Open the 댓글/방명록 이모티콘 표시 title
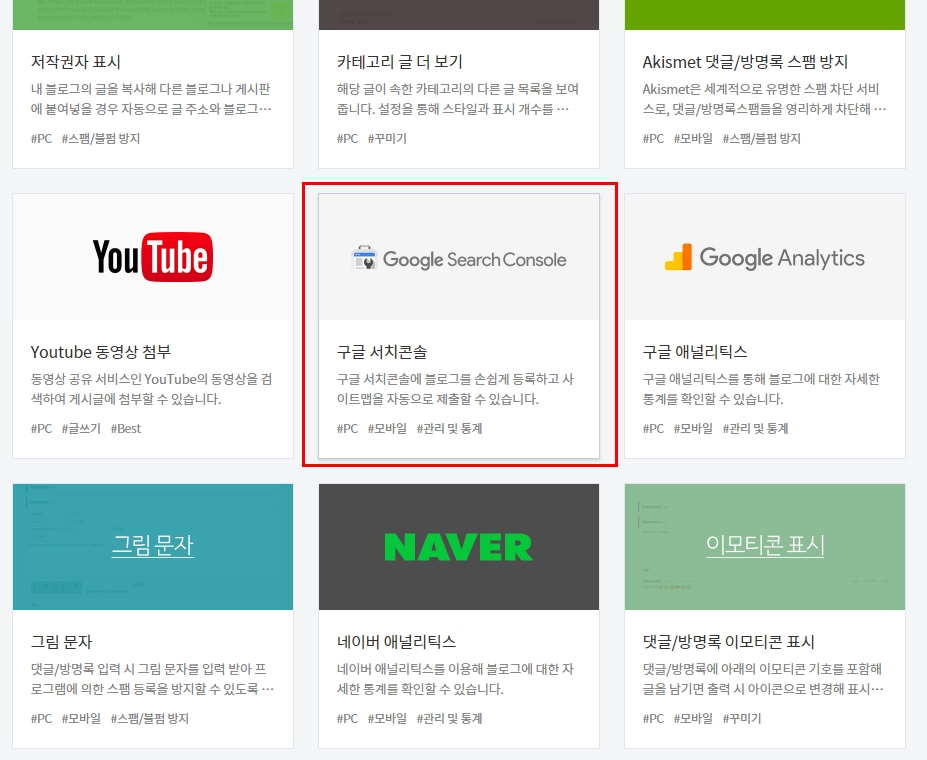This screenshot has height=760, width=927. 728,642
